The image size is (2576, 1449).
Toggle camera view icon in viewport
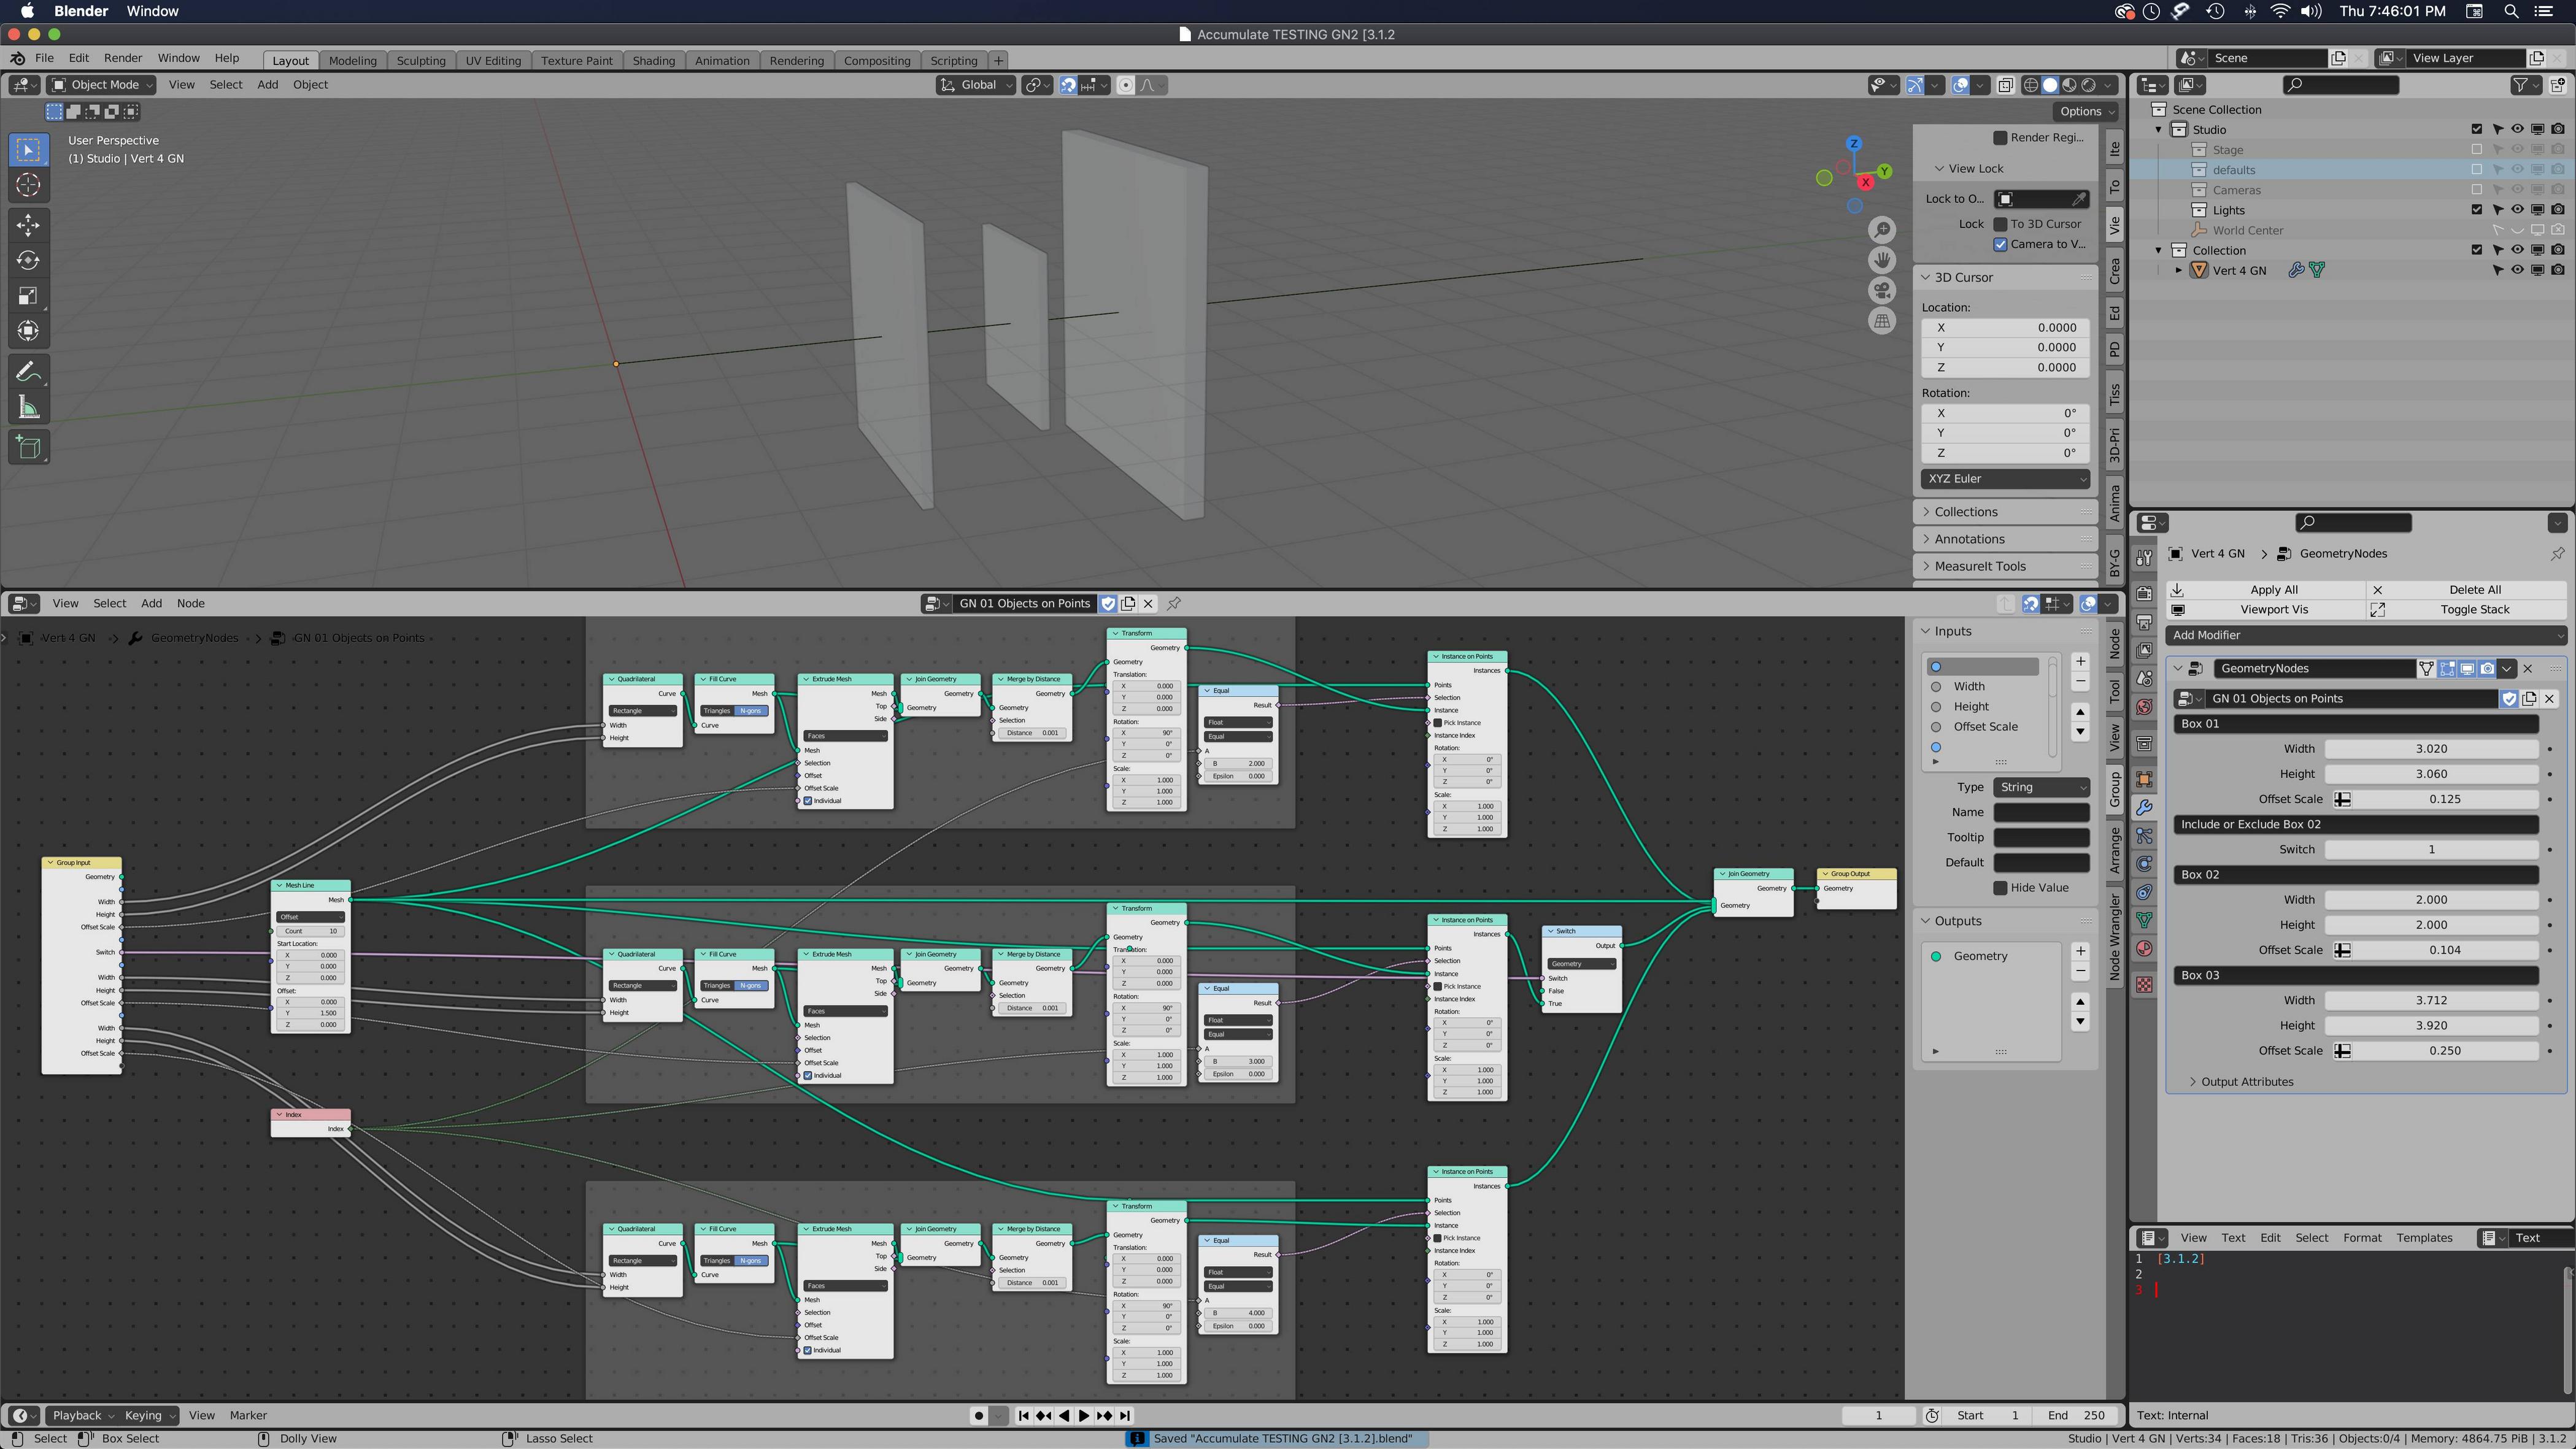click(x=1882, y=291)
